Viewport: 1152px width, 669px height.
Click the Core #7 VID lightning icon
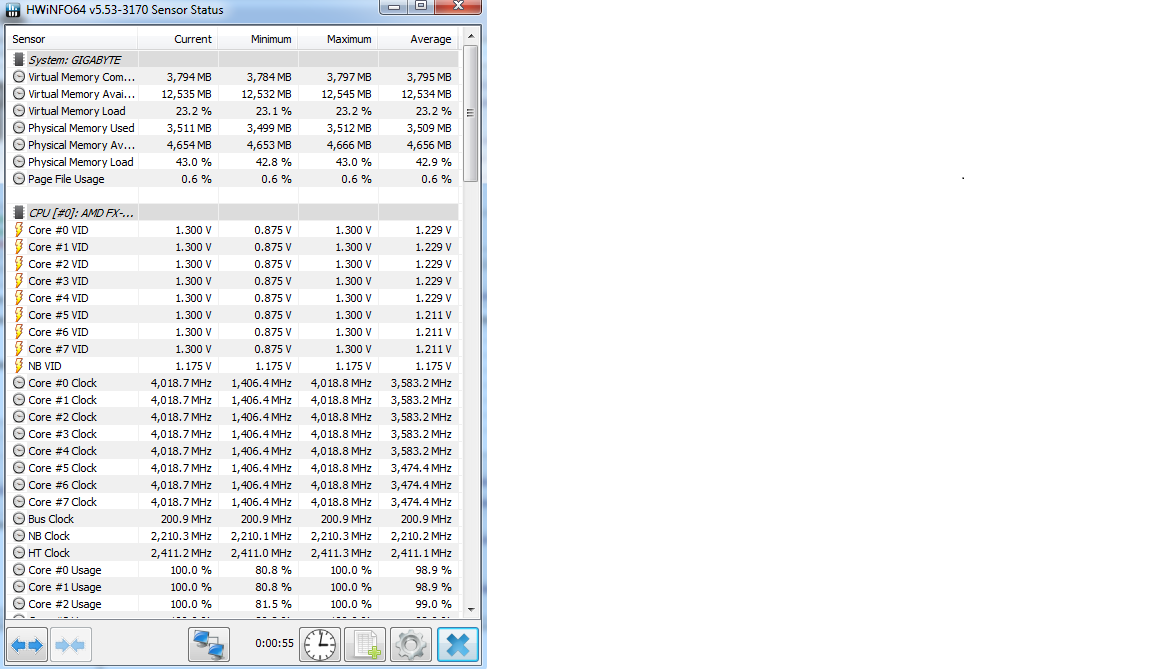[x=19, y=348]
